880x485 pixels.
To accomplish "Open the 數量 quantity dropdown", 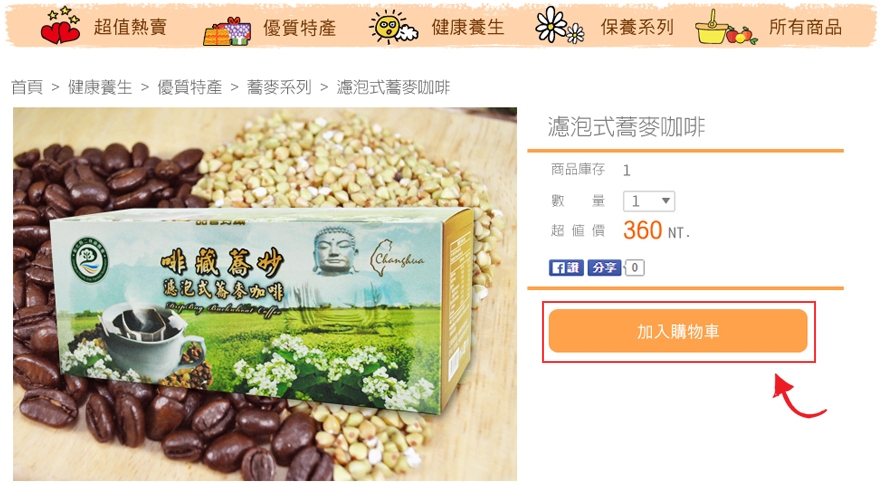I will click(649, 201).
